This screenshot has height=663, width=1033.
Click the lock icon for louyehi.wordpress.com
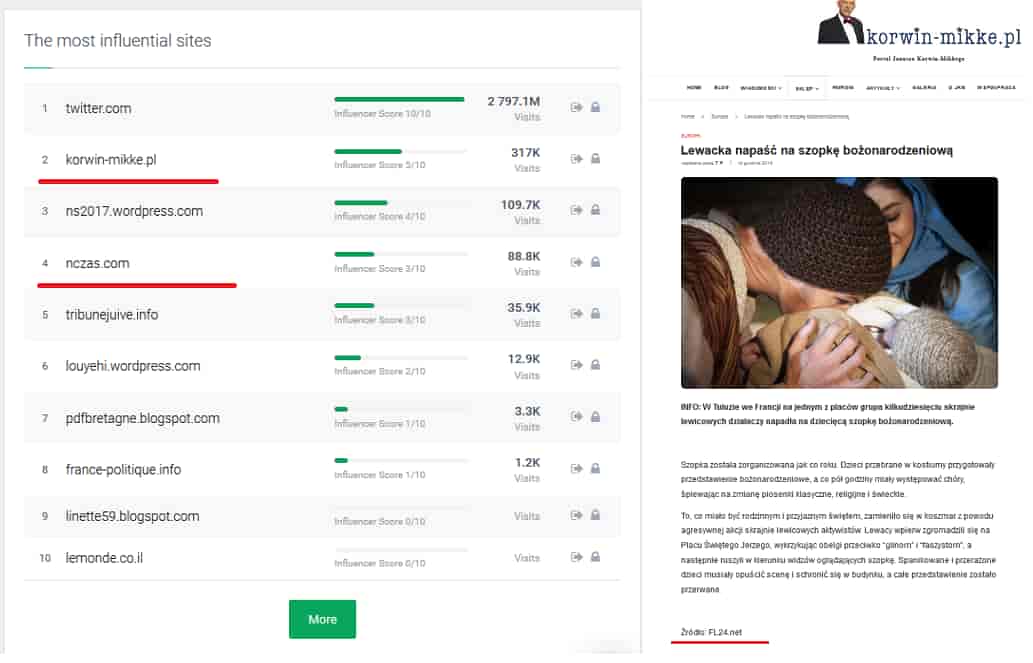(595, 364)
